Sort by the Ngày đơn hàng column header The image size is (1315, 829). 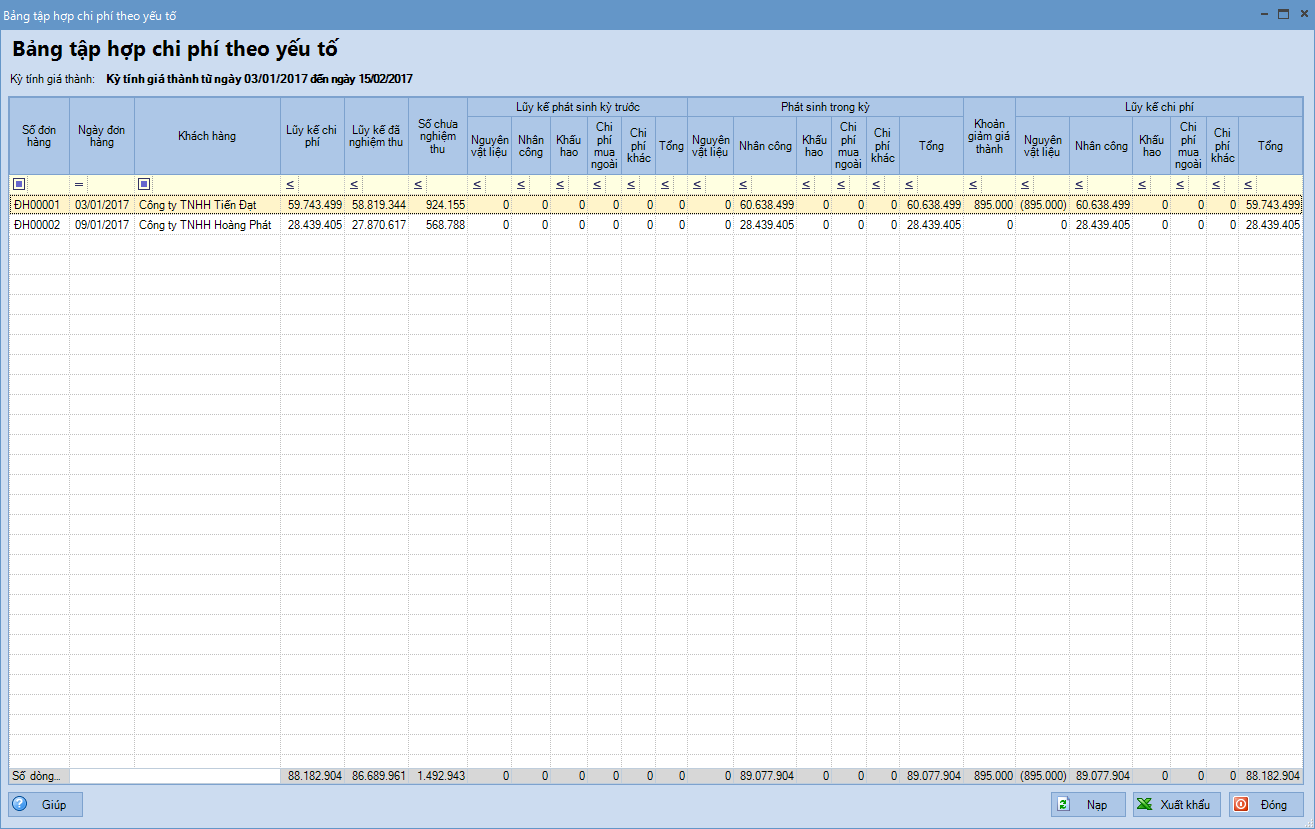point(101,136)
